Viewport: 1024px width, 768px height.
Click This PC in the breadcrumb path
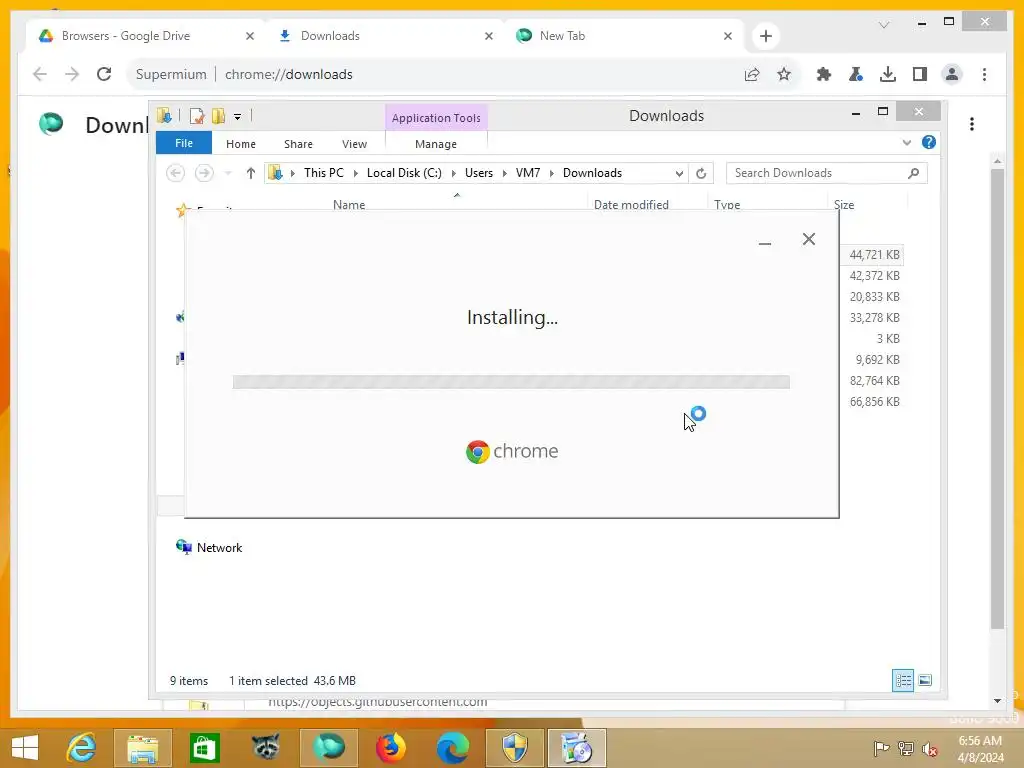[323, 173]
